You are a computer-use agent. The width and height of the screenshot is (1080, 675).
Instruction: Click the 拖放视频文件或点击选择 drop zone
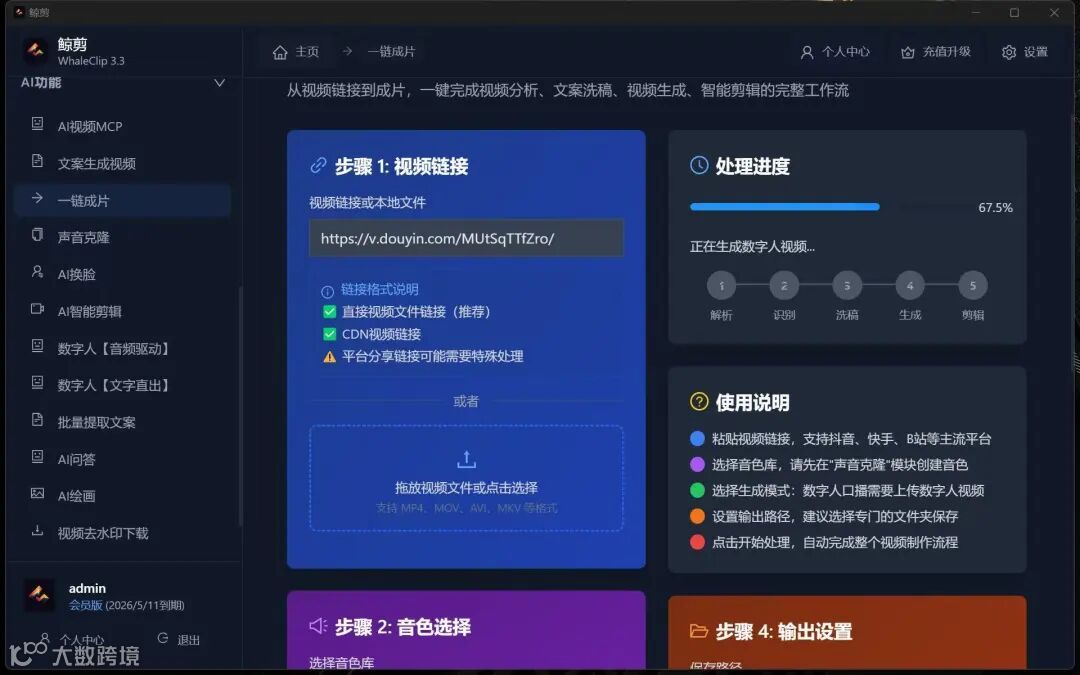click(x=466, y=478)
